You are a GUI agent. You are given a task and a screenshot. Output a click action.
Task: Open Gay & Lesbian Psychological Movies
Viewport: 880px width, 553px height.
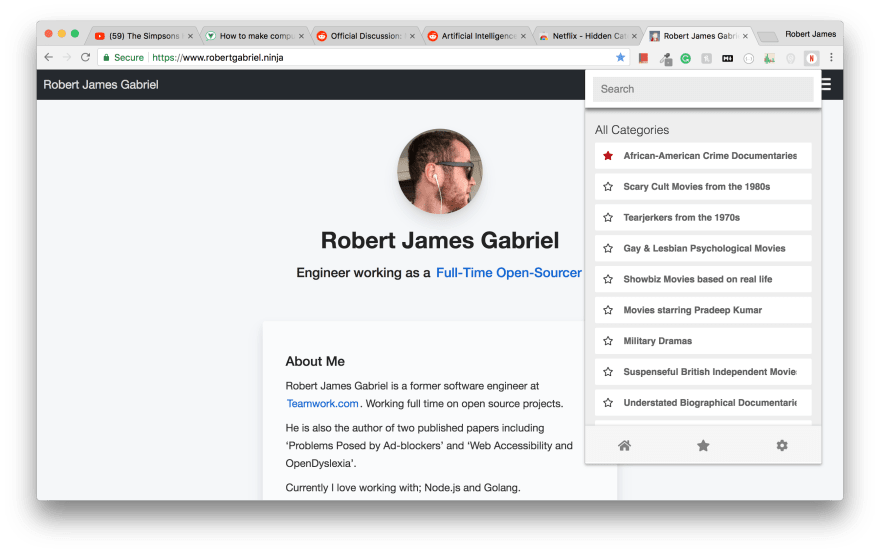704,249
